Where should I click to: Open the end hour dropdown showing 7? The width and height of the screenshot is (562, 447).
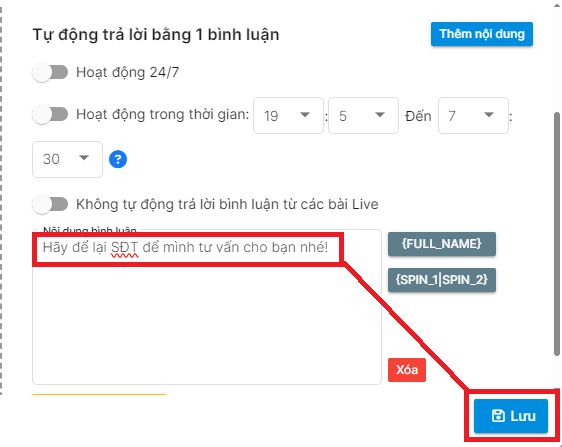click(473, 115)
